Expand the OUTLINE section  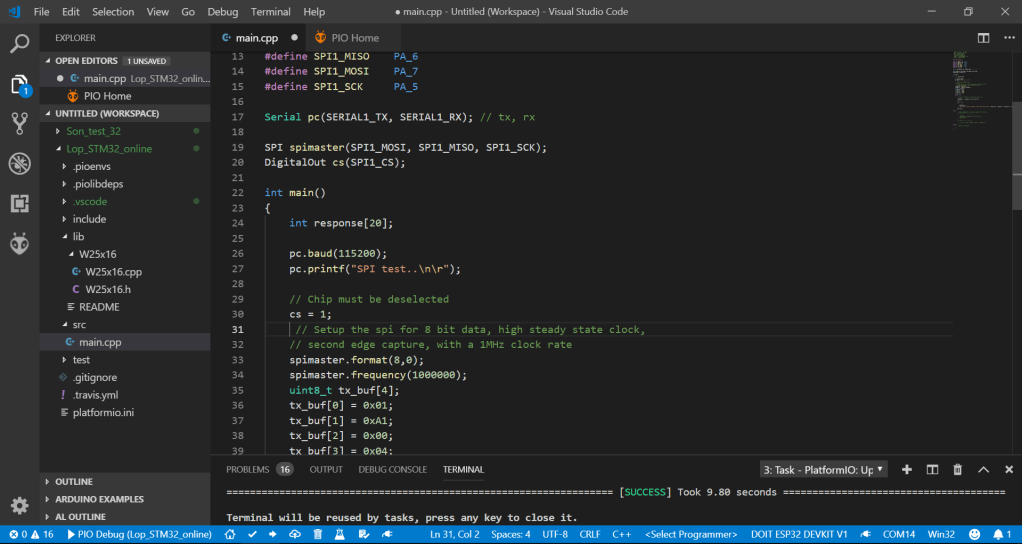click(x=74, y=481)
